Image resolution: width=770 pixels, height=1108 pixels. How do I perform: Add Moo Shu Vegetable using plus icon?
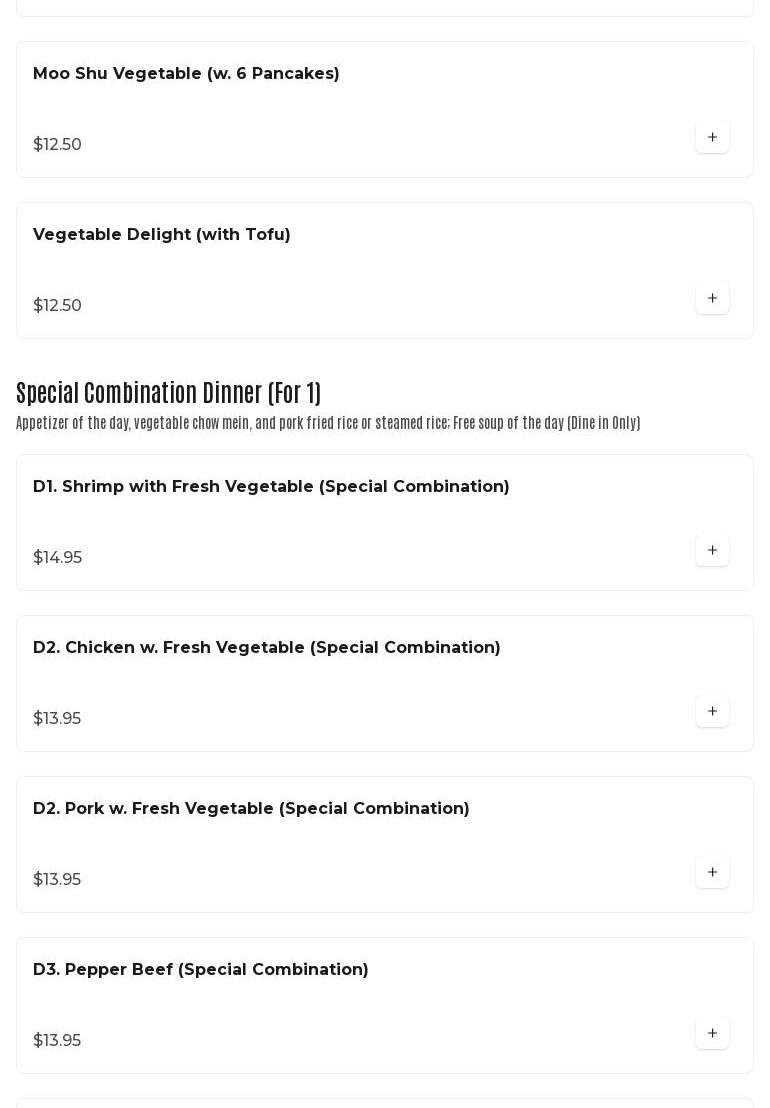click(712, 138)
